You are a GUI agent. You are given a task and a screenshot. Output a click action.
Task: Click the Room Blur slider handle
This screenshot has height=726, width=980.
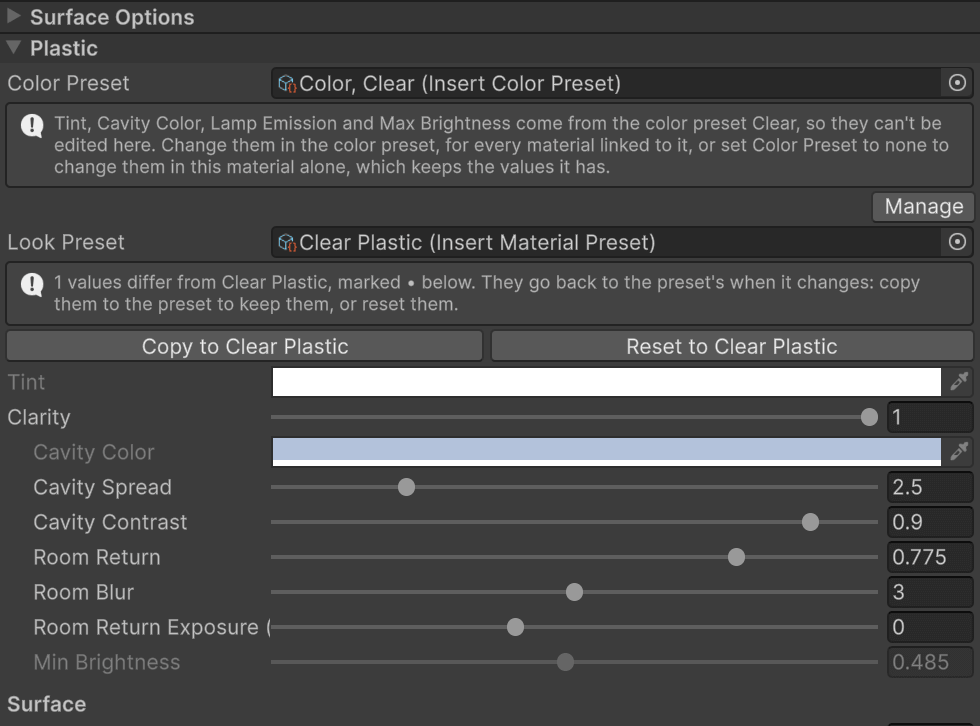[x=574, y=592]
